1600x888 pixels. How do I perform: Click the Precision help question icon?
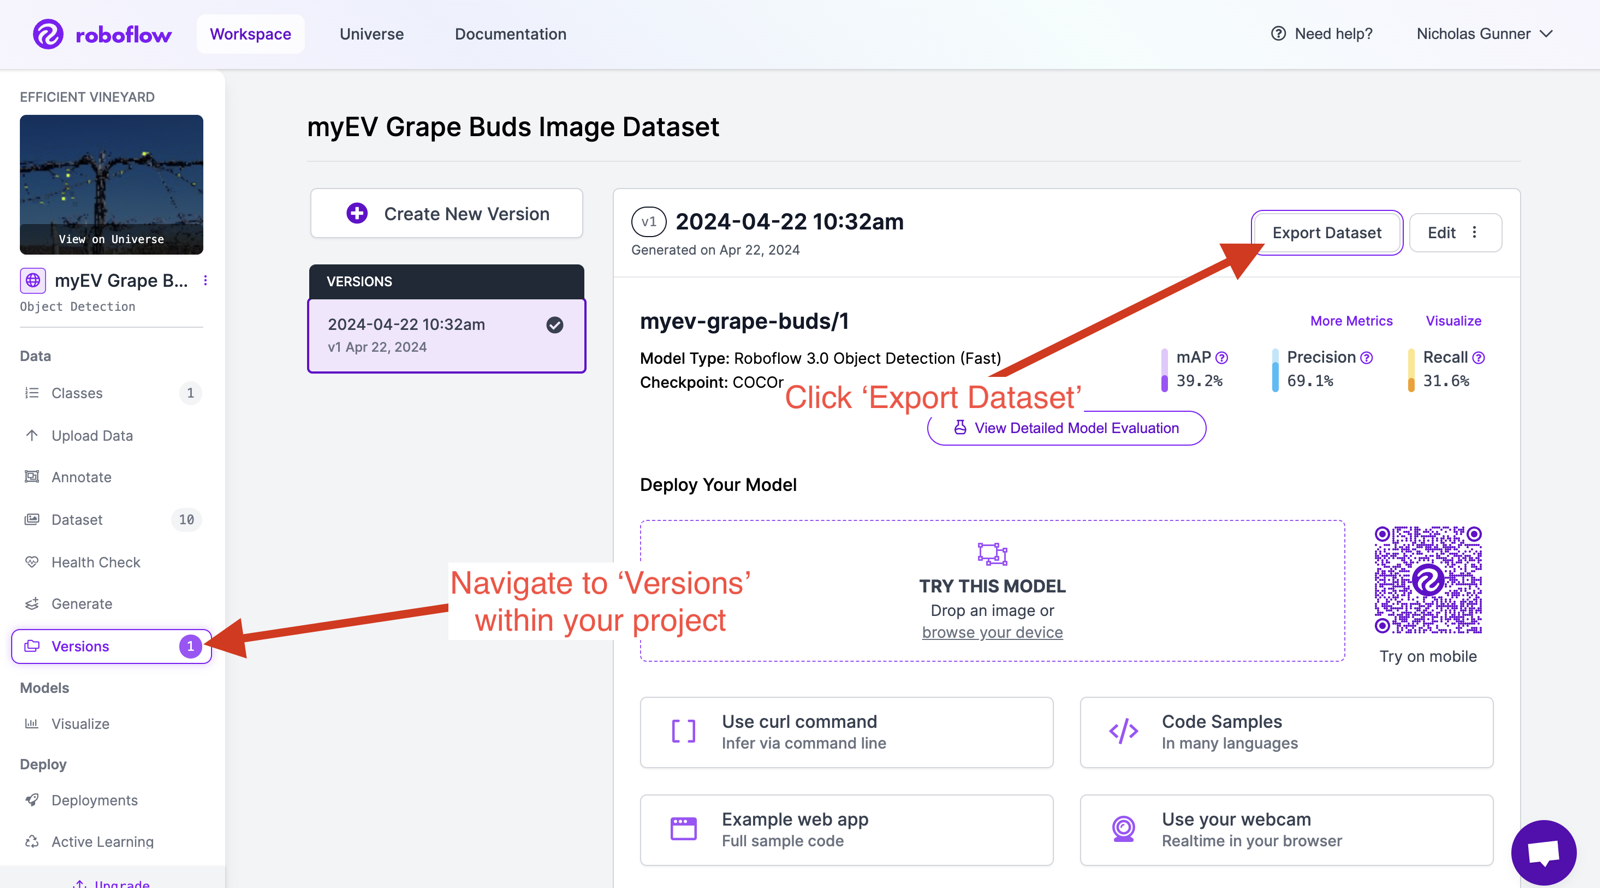[x=1367, y=358]
